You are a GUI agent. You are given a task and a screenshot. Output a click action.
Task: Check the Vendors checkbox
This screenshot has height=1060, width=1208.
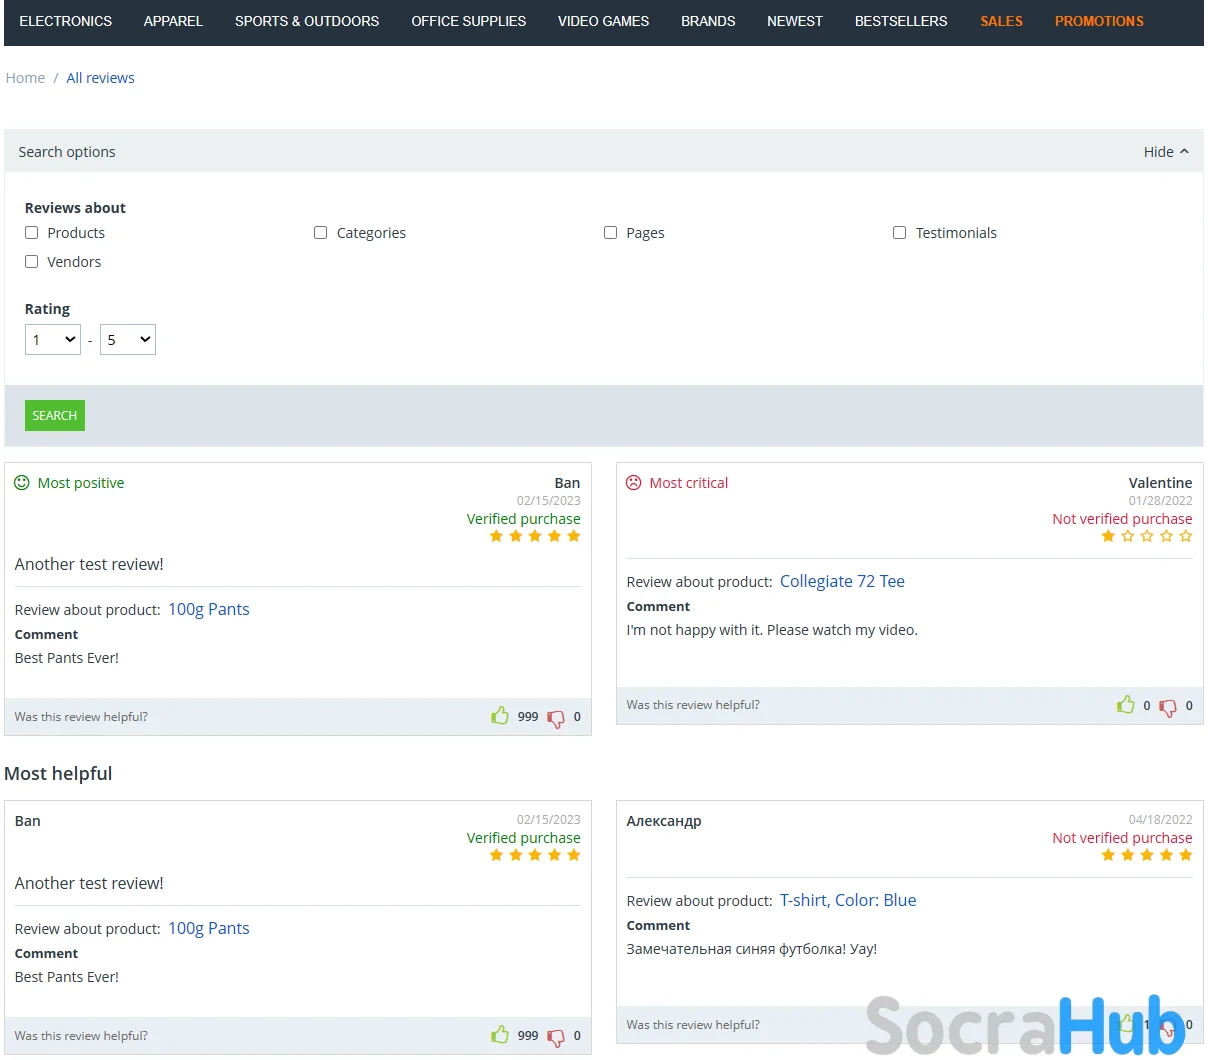tap(32, 261)
